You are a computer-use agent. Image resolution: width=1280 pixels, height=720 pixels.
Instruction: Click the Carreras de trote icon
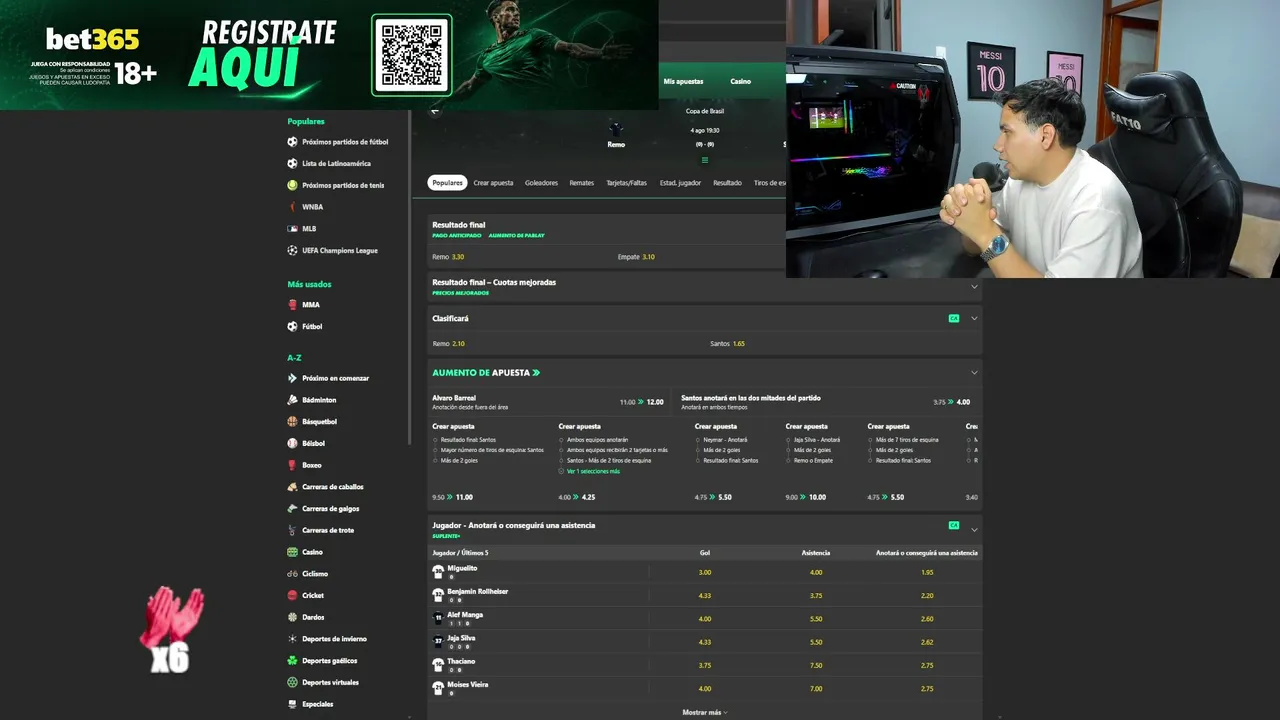click(x=292, y=530)
